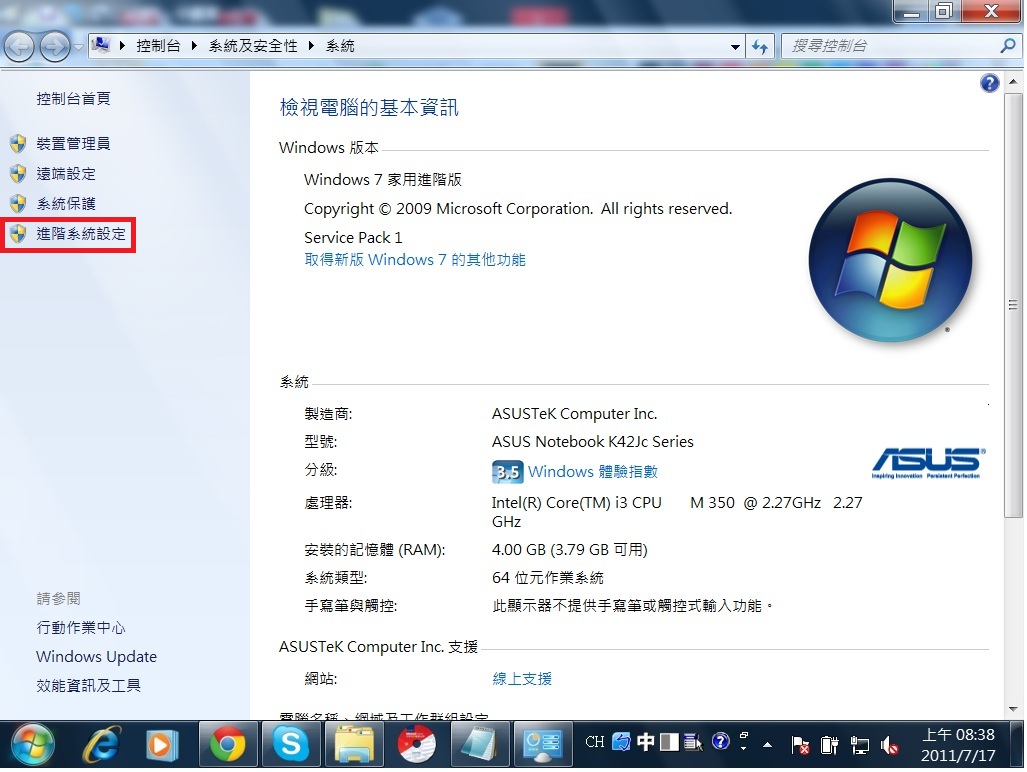Screen dimensions: 1027x772
Task: Click the shield icon beside 裝置管理員
Action: tap(18, 143)
